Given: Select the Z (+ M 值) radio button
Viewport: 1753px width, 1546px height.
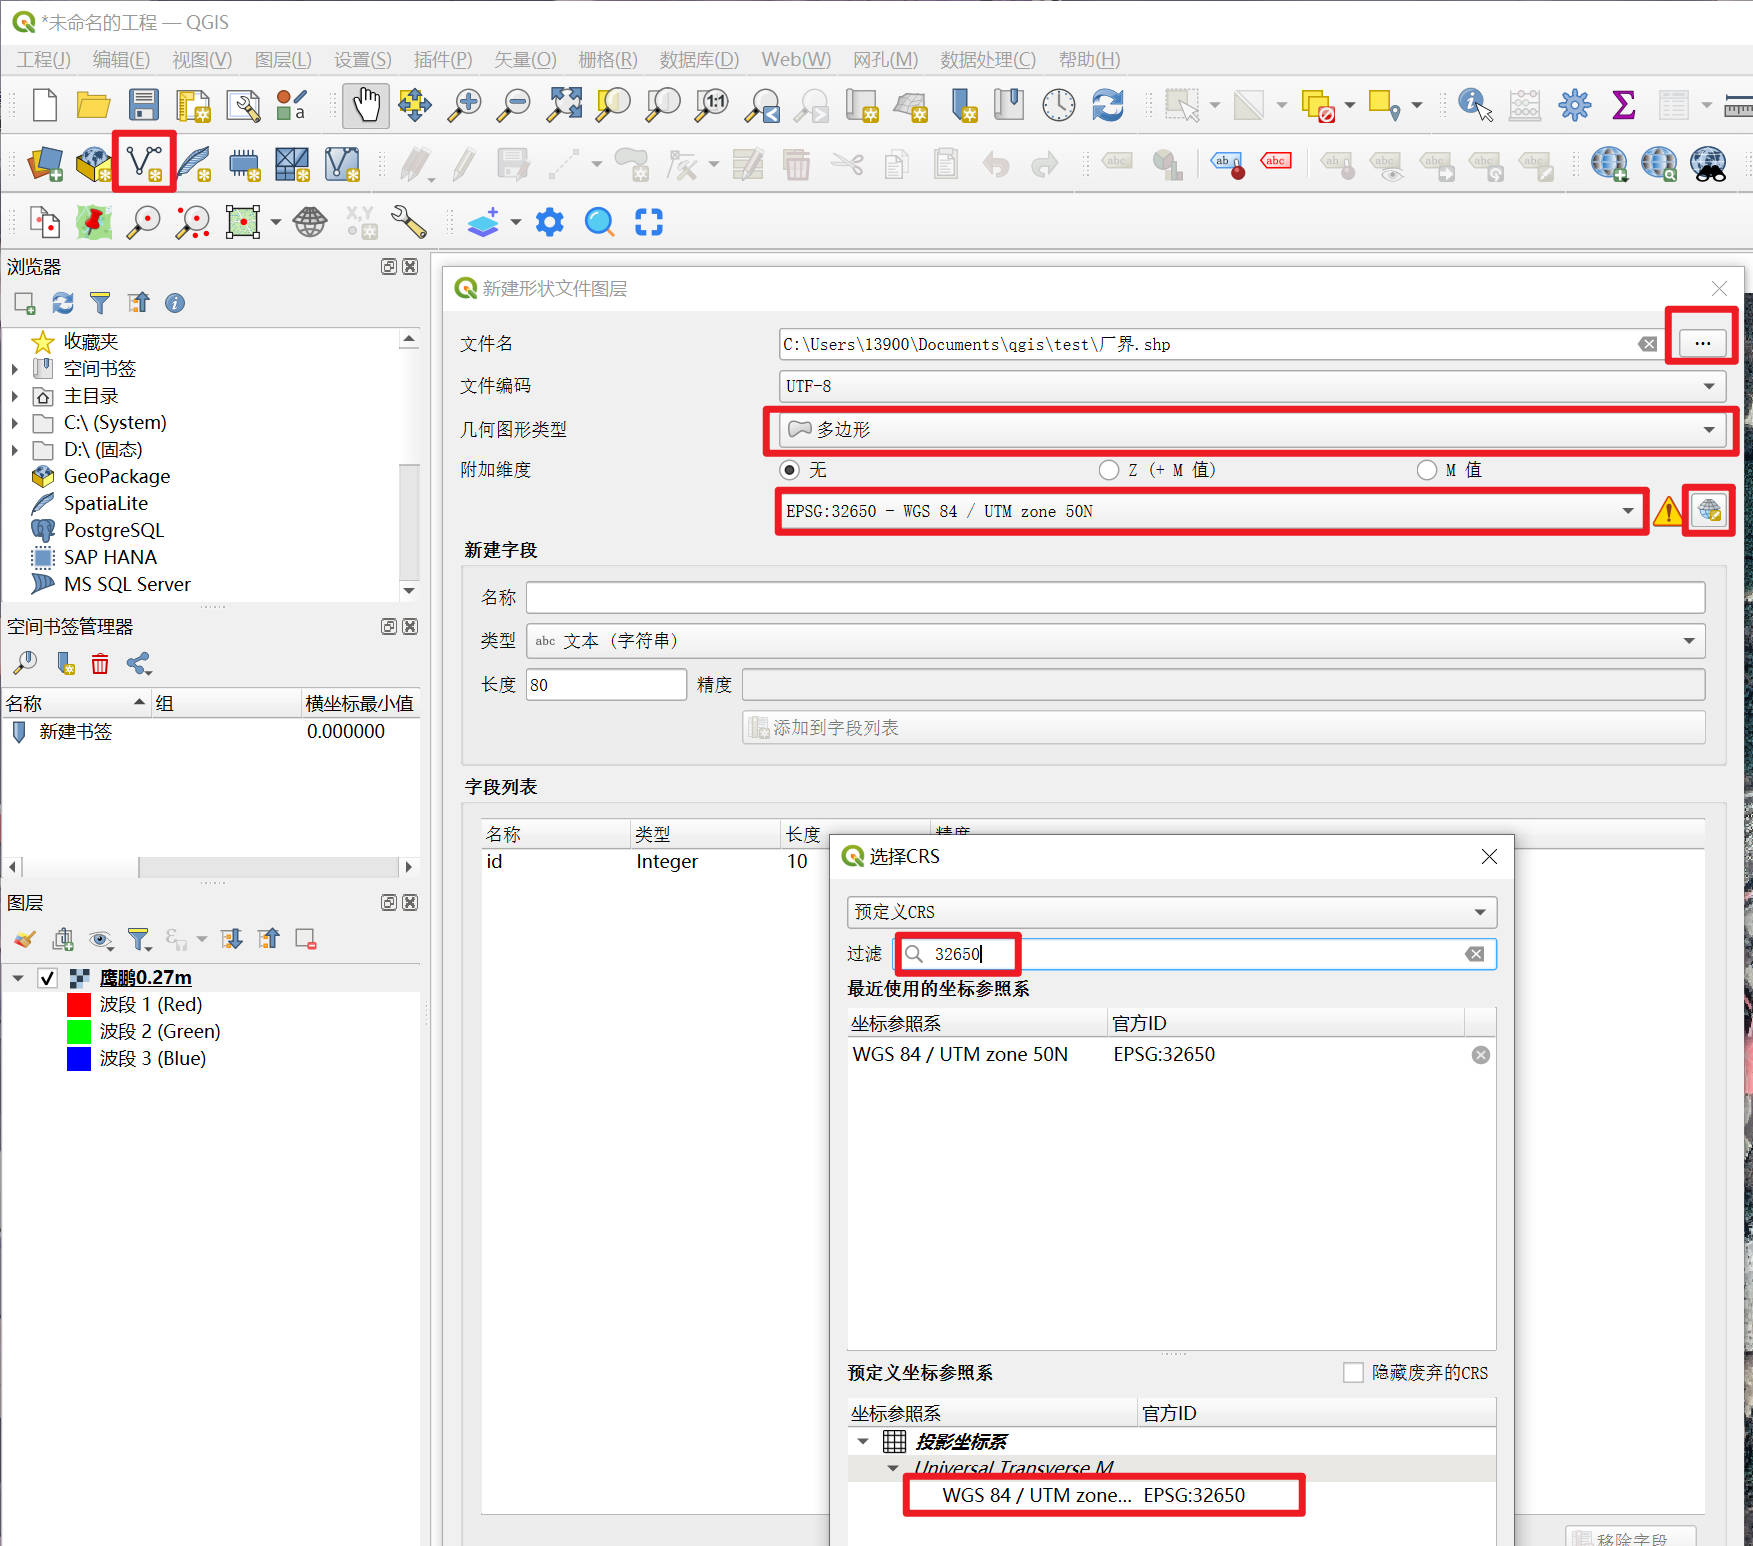Looking at the screenshot, I should pos(1108,470).
